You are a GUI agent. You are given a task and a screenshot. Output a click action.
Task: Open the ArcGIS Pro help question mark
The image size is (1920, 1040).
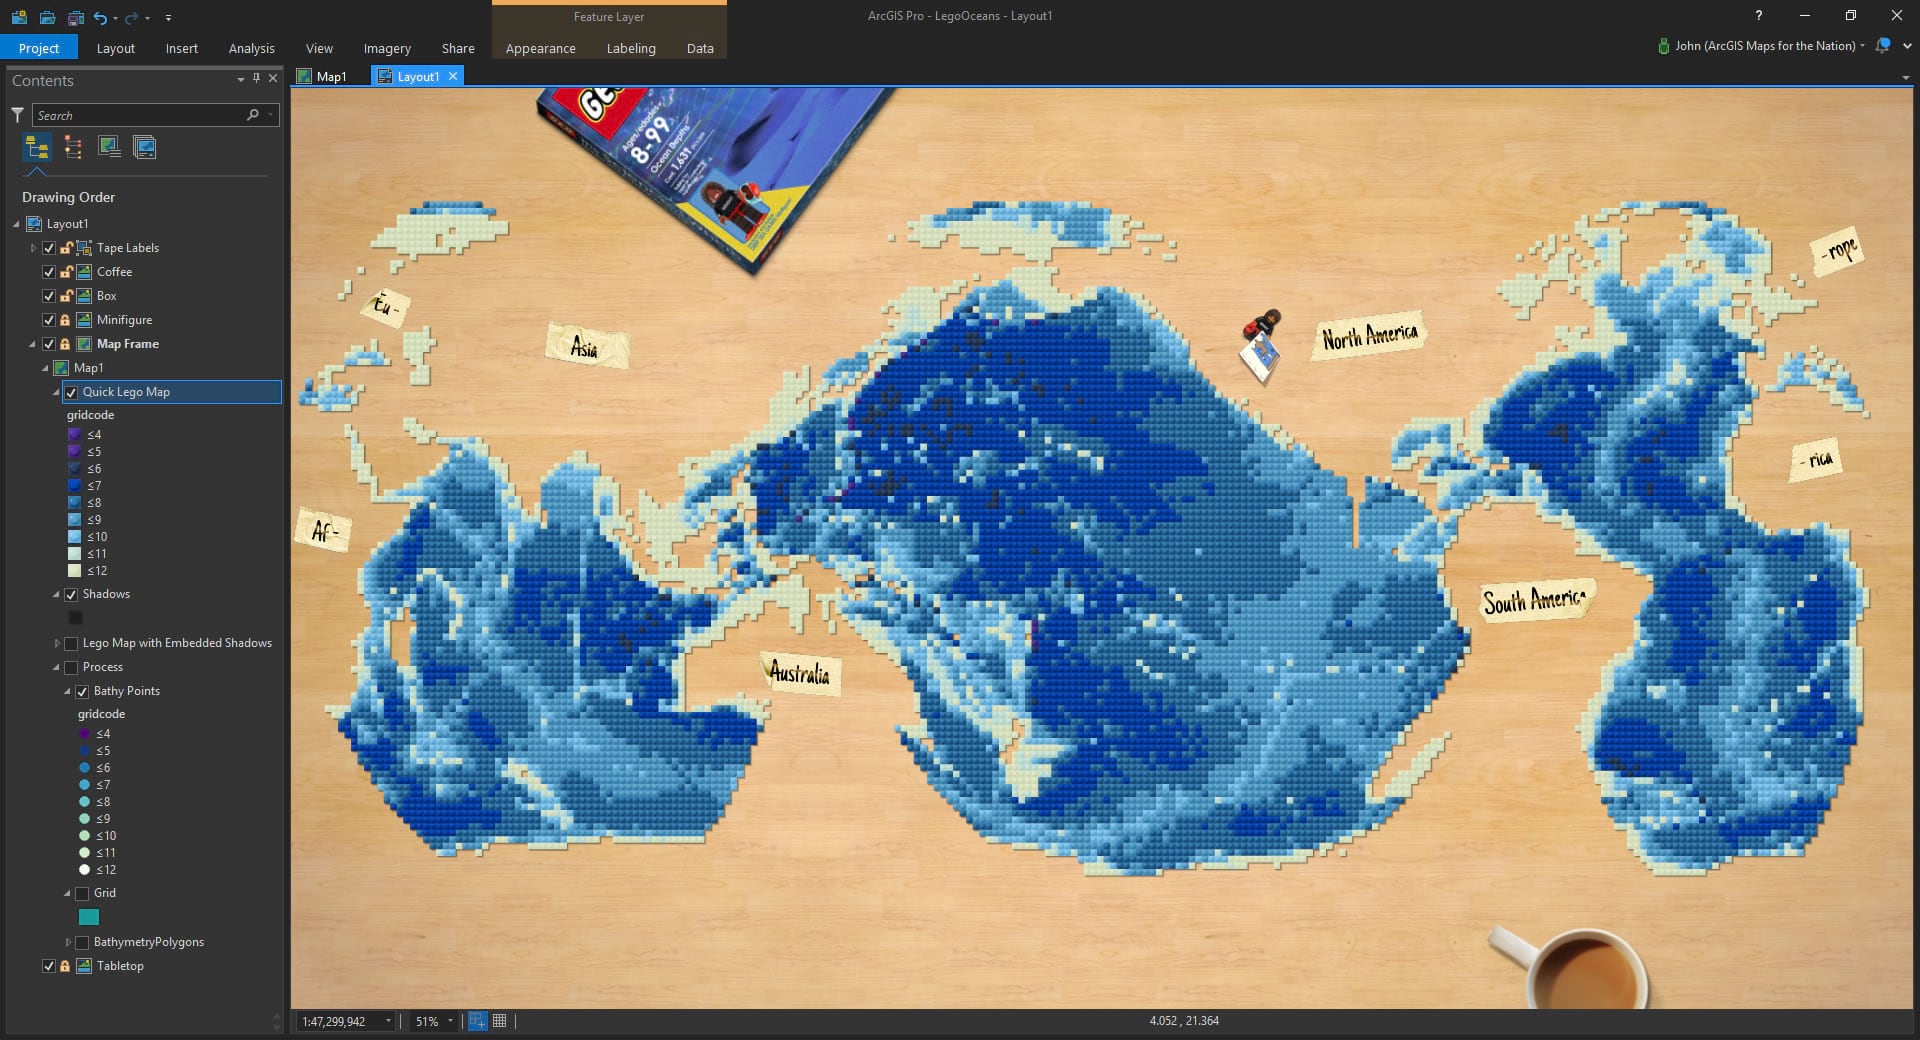pyautogui.click(x=1758, y=15)
